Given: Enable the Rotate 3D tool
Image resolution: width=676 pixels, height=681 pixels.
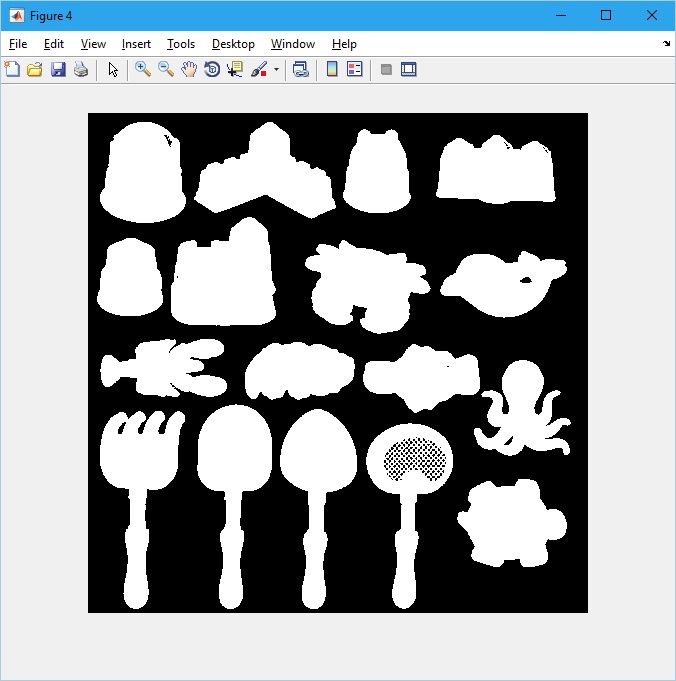Looking at the screenshot, I should click(x=212, y=69).
